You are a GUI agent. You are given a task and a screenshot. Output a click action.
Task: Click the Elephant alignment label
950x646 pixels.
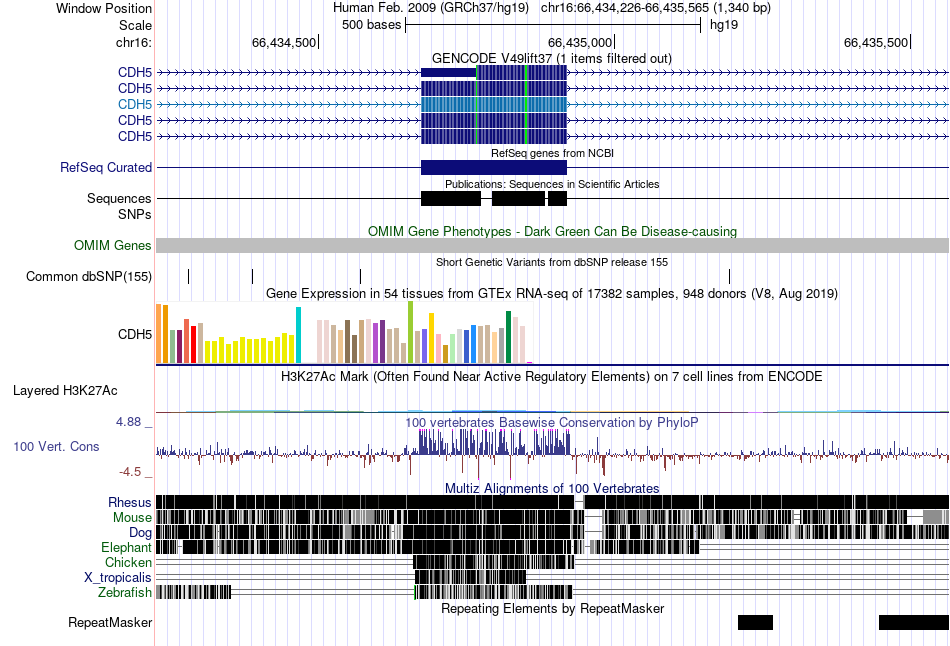tap(126, 547)
